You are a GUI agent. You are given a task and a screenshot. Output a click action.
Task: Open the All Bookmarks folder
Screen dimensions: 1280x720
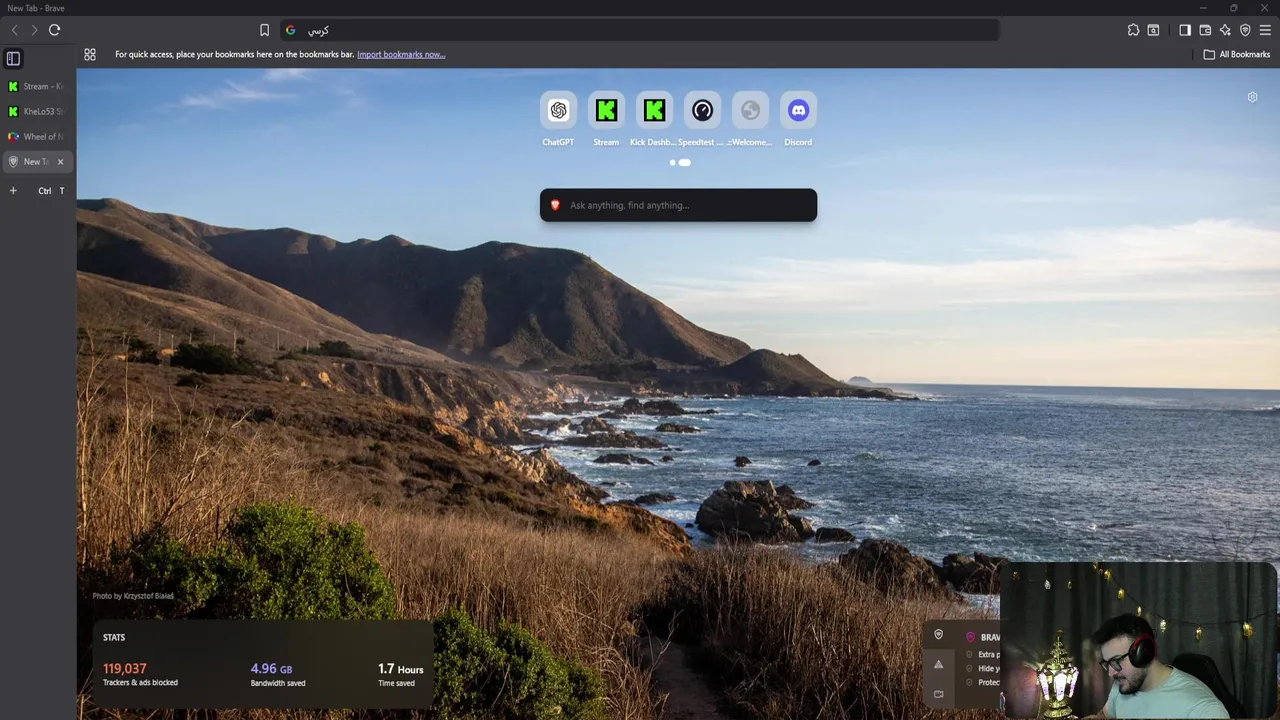[x=1237, y=54]
